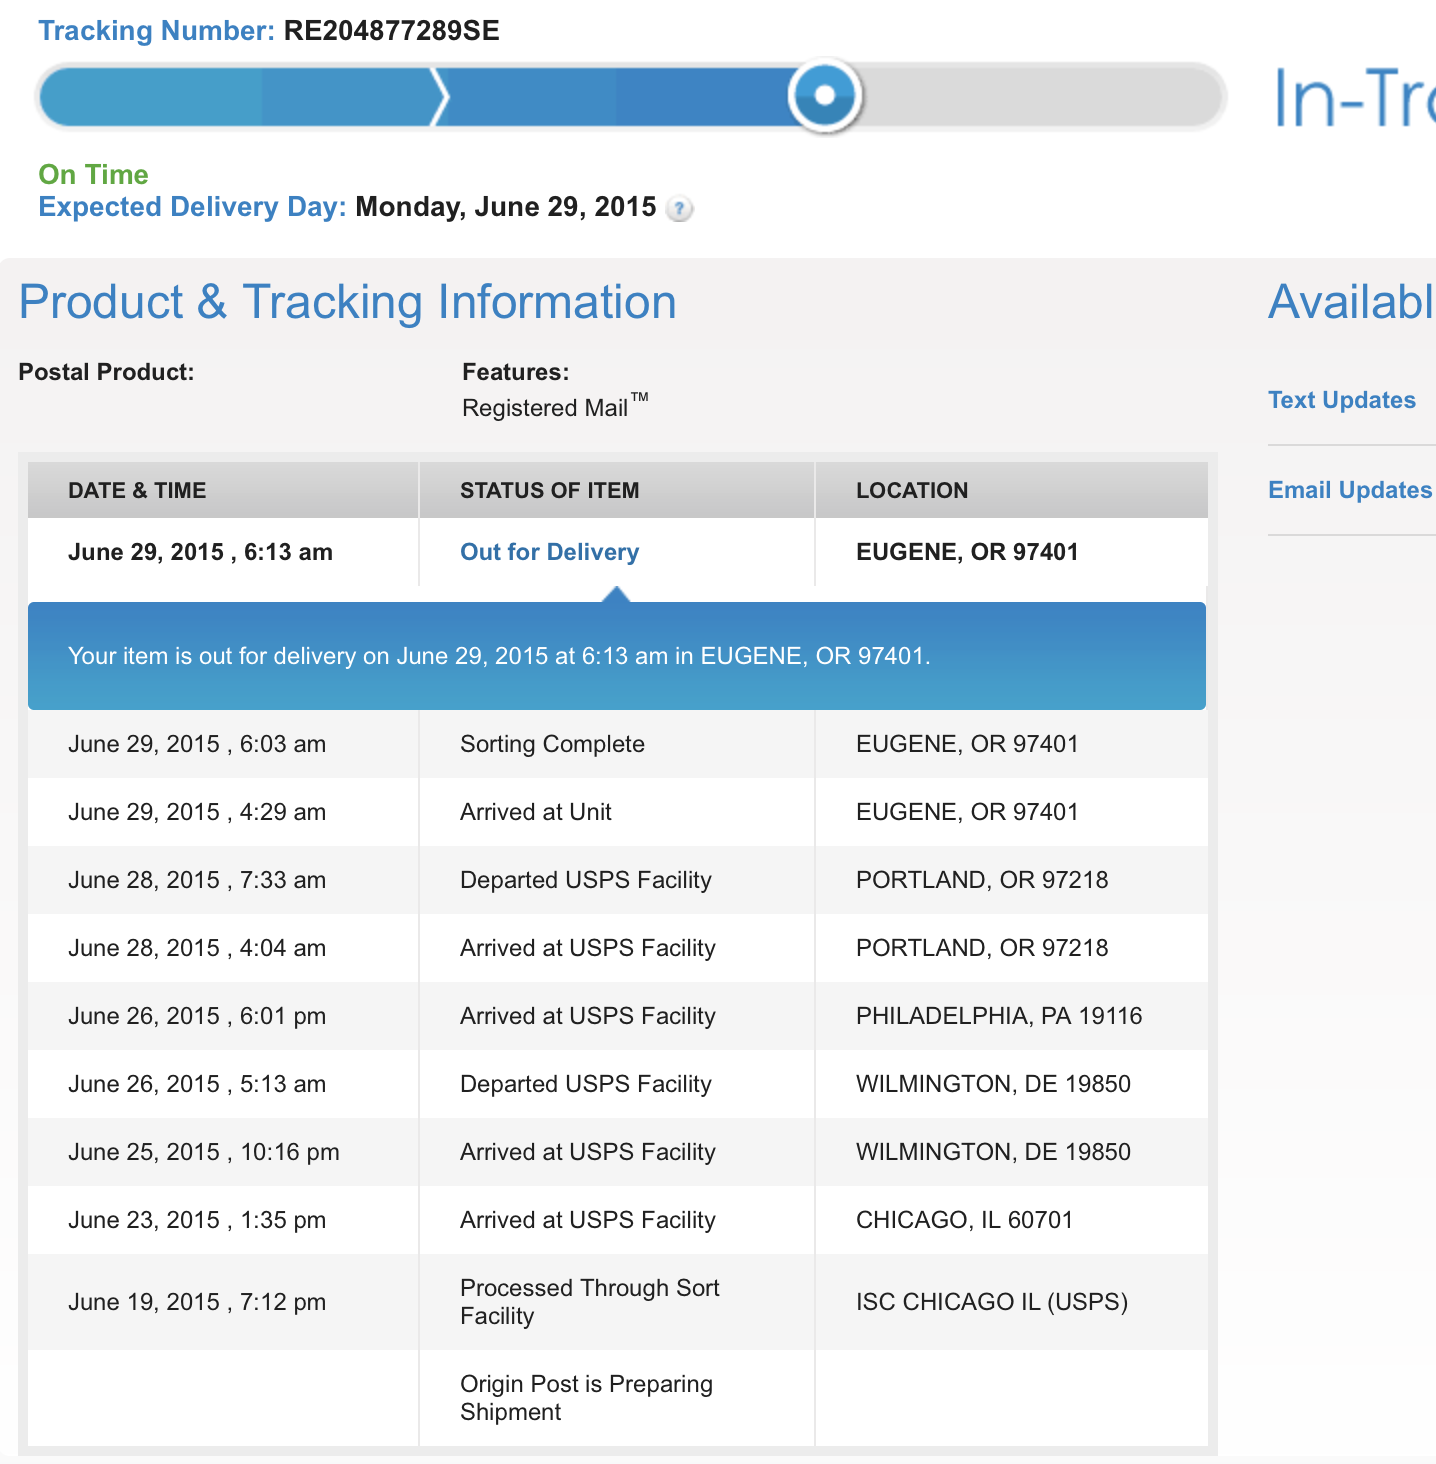Click ISC CHICAGO IL (USPS) location
The image size is (1436, 1464).
[x=991, y=1302]
